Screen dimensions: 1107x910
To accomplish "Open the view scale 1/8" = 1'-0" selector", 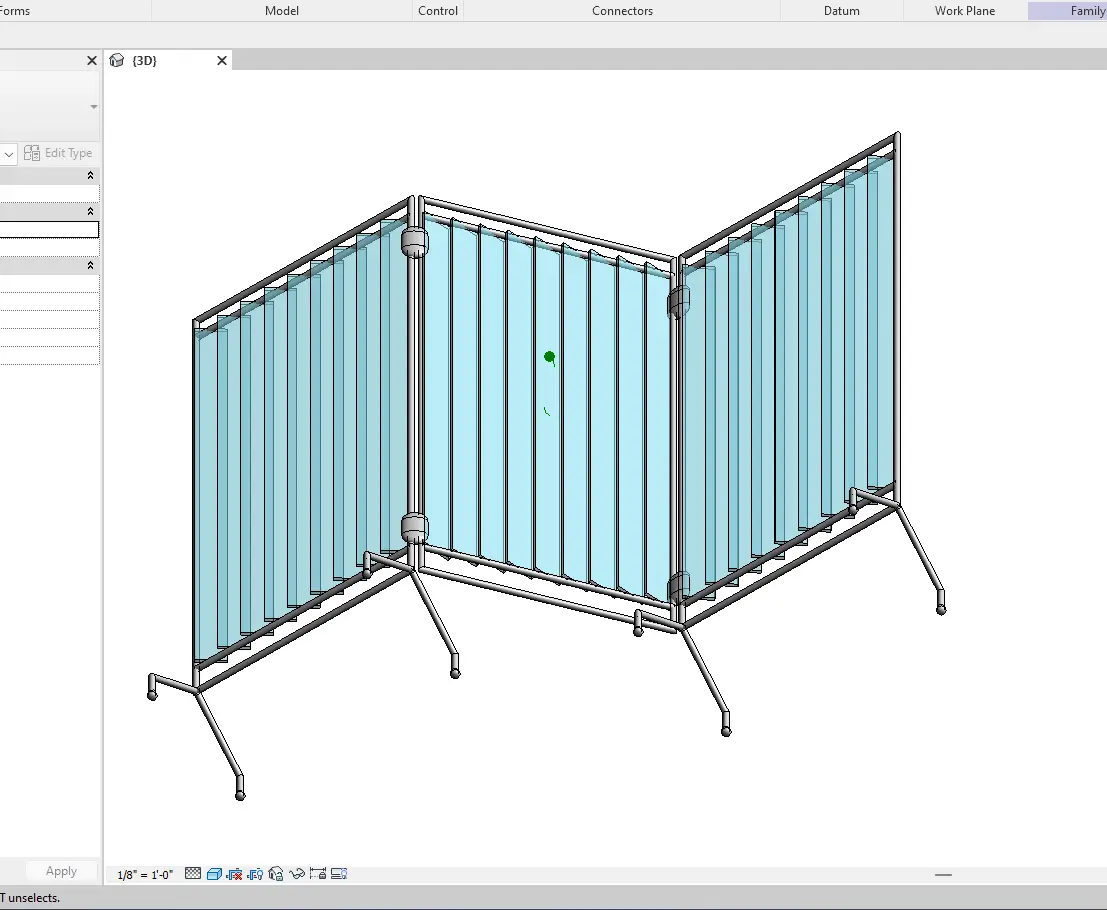I will click(145, 874).
